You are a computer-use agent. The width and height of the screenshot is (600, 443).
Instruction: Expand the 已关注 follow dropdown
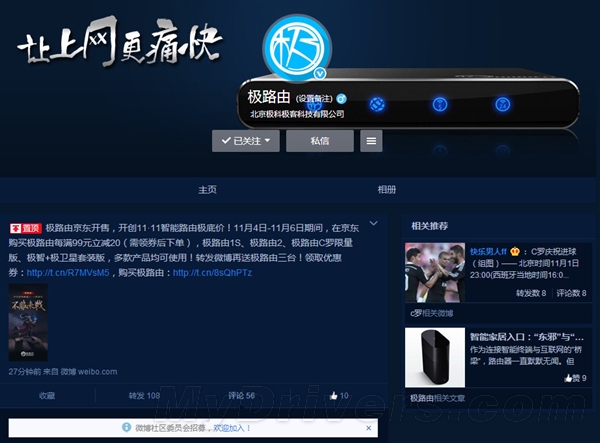(x=246, y=141)
